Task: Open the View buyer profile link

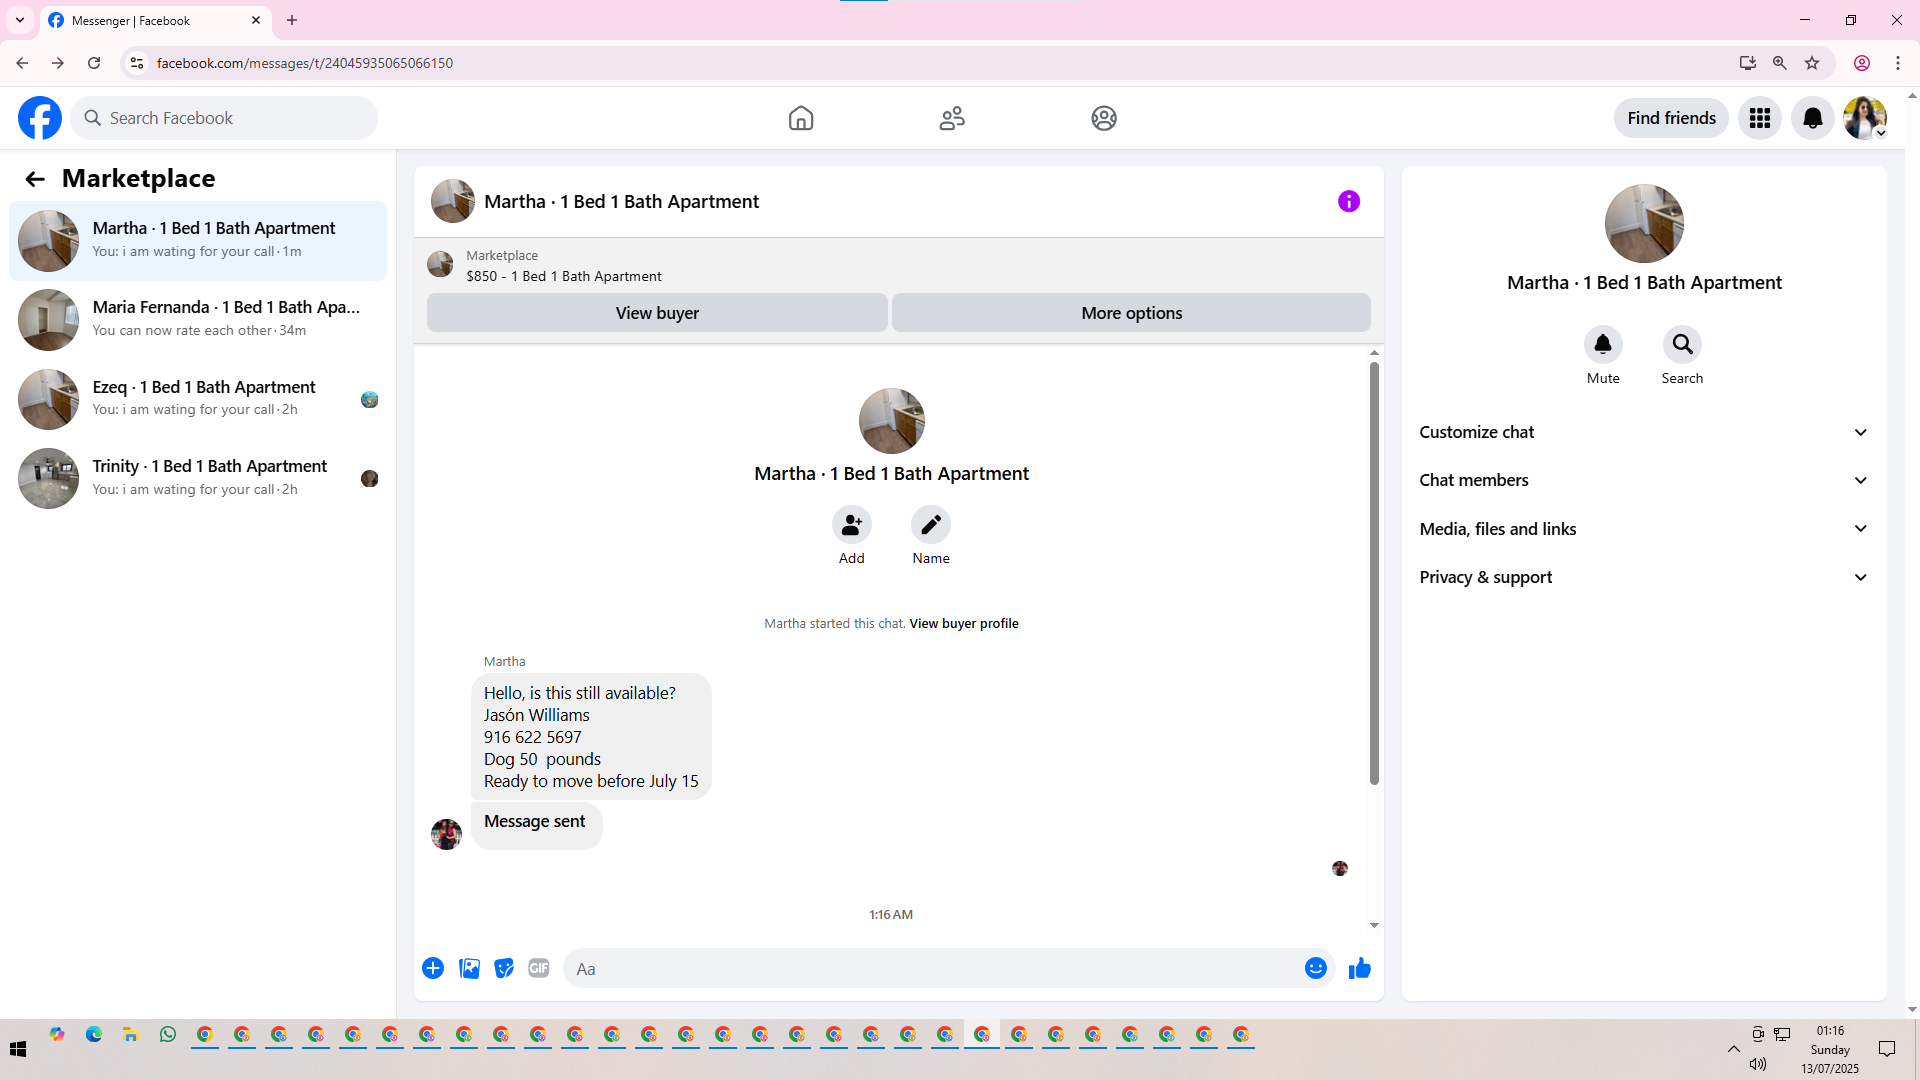Action: pyautogui.click(x=963, y=623)
